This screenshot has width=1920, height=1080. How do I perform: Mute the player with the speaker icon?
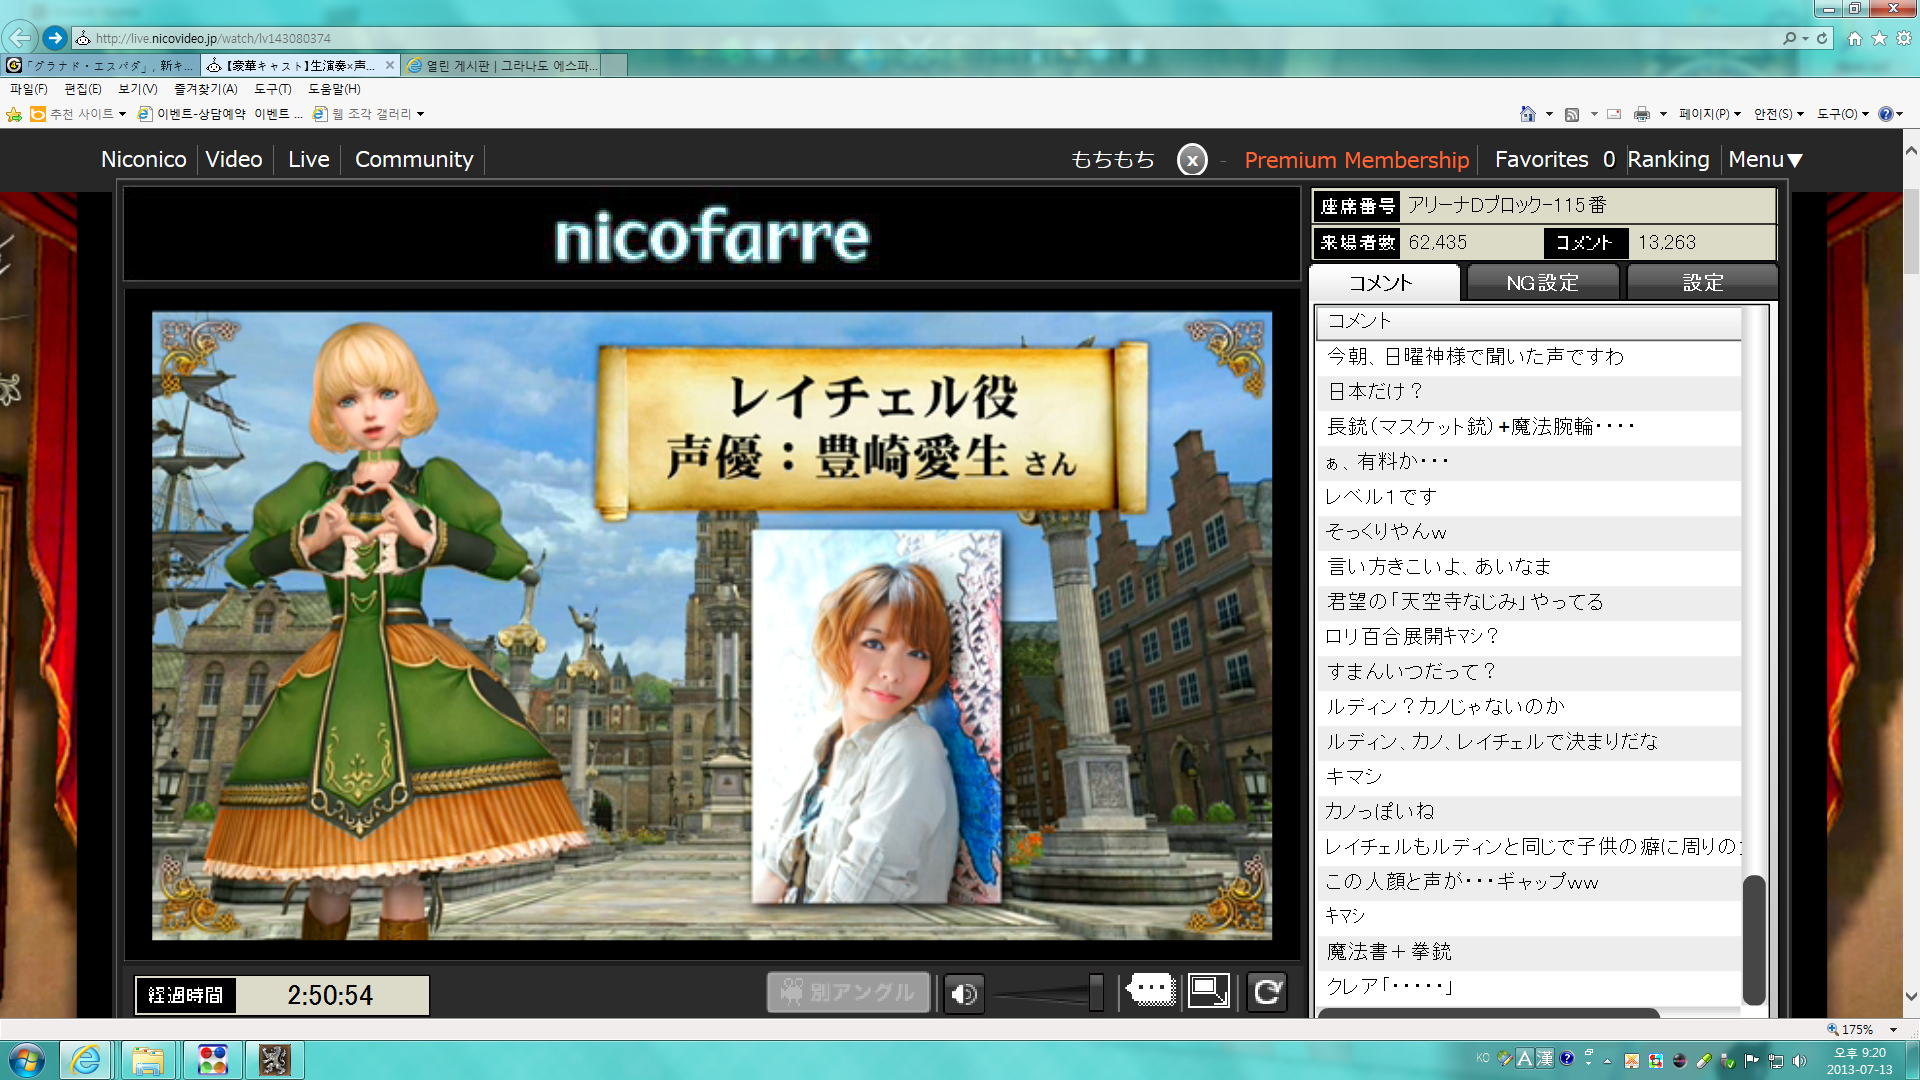click(964, 993)
